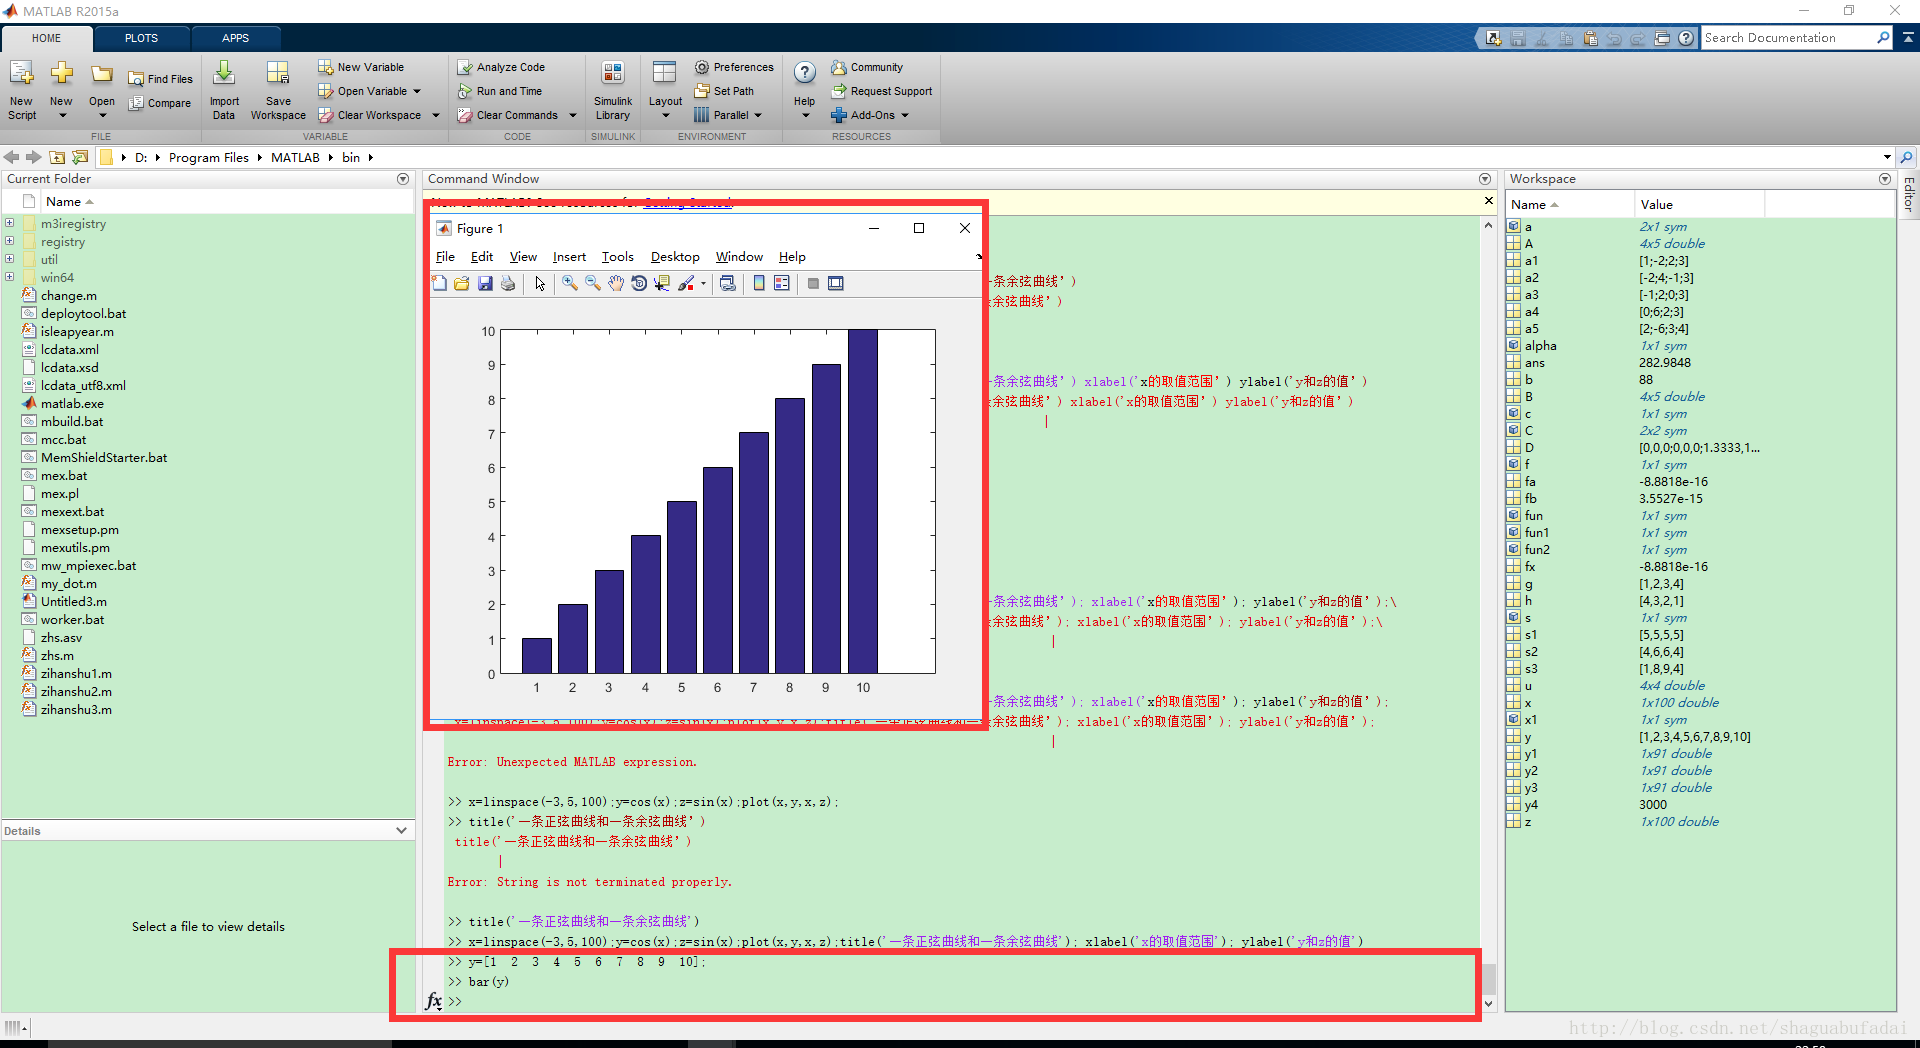Expand the win64 folder
Screen dimensions: 1920x1048
(x=10, y=277)
